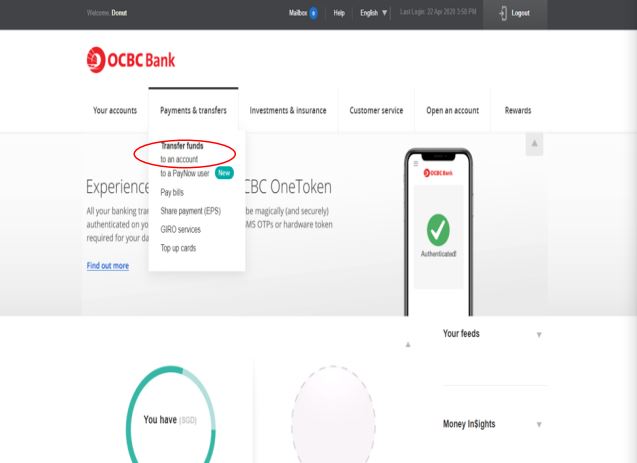Click the OCBC Bank logo
Screen dimensions: 637x463
[131, 60]
